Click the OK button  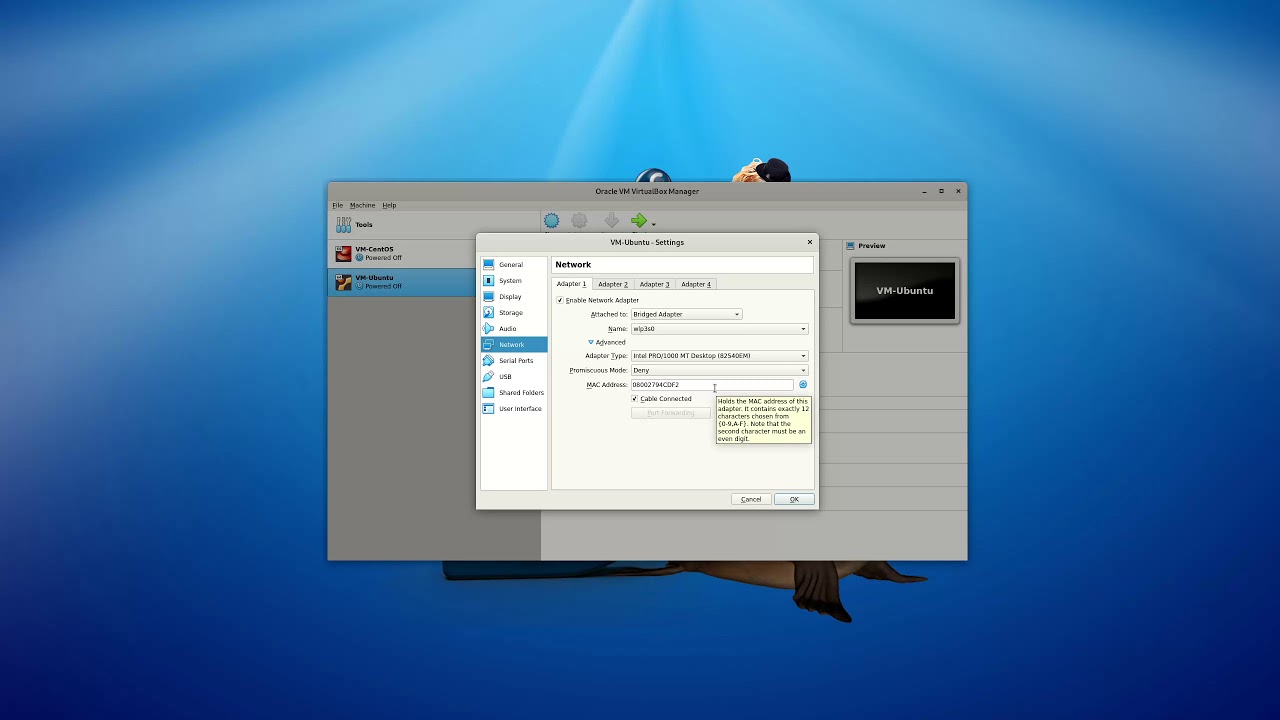794,499
